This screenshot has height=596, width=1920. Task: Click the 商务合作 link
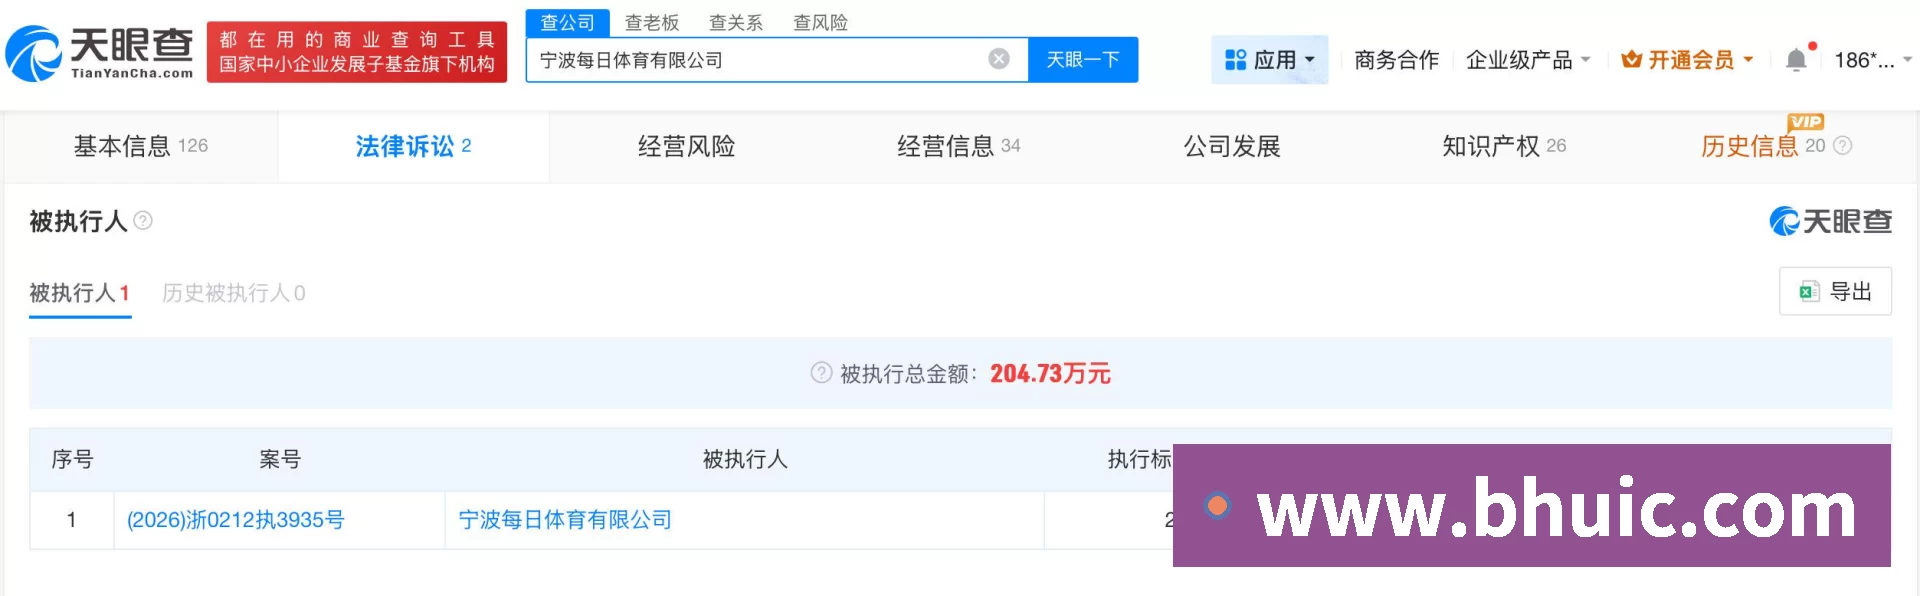[1396, 60]
